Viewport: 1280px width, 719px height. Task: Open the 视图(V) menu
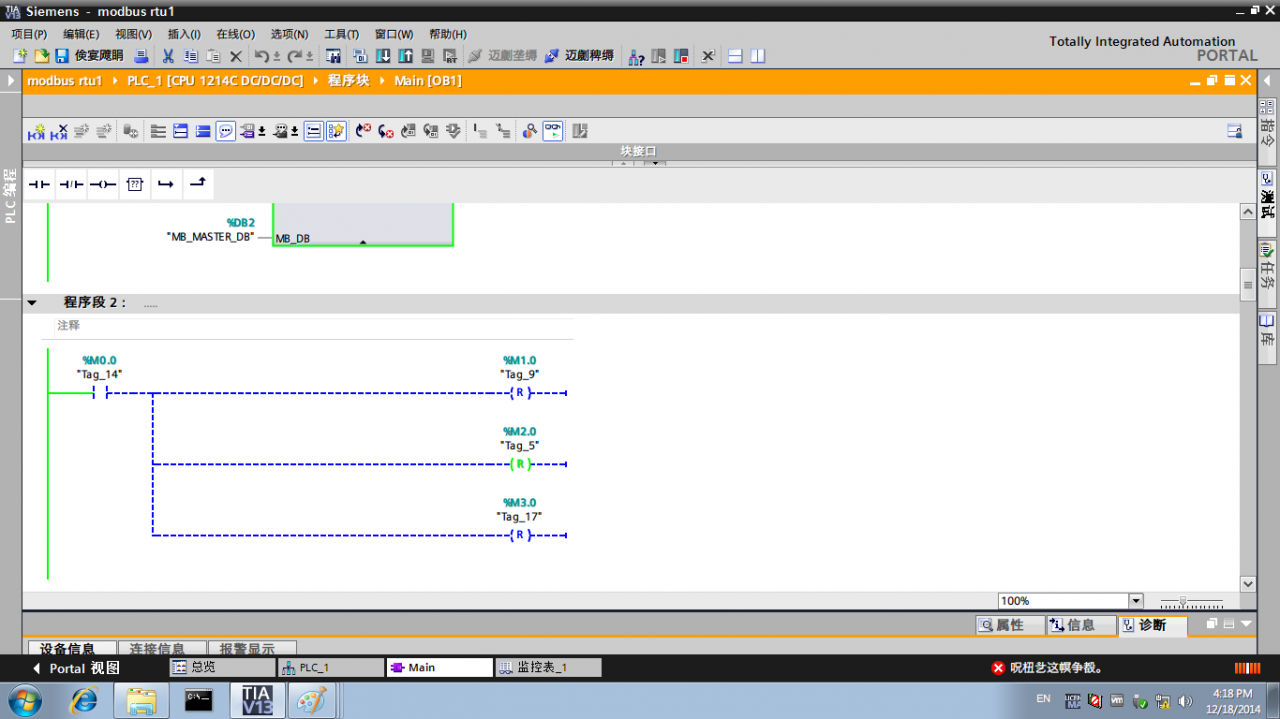click(x=133, y=34)
